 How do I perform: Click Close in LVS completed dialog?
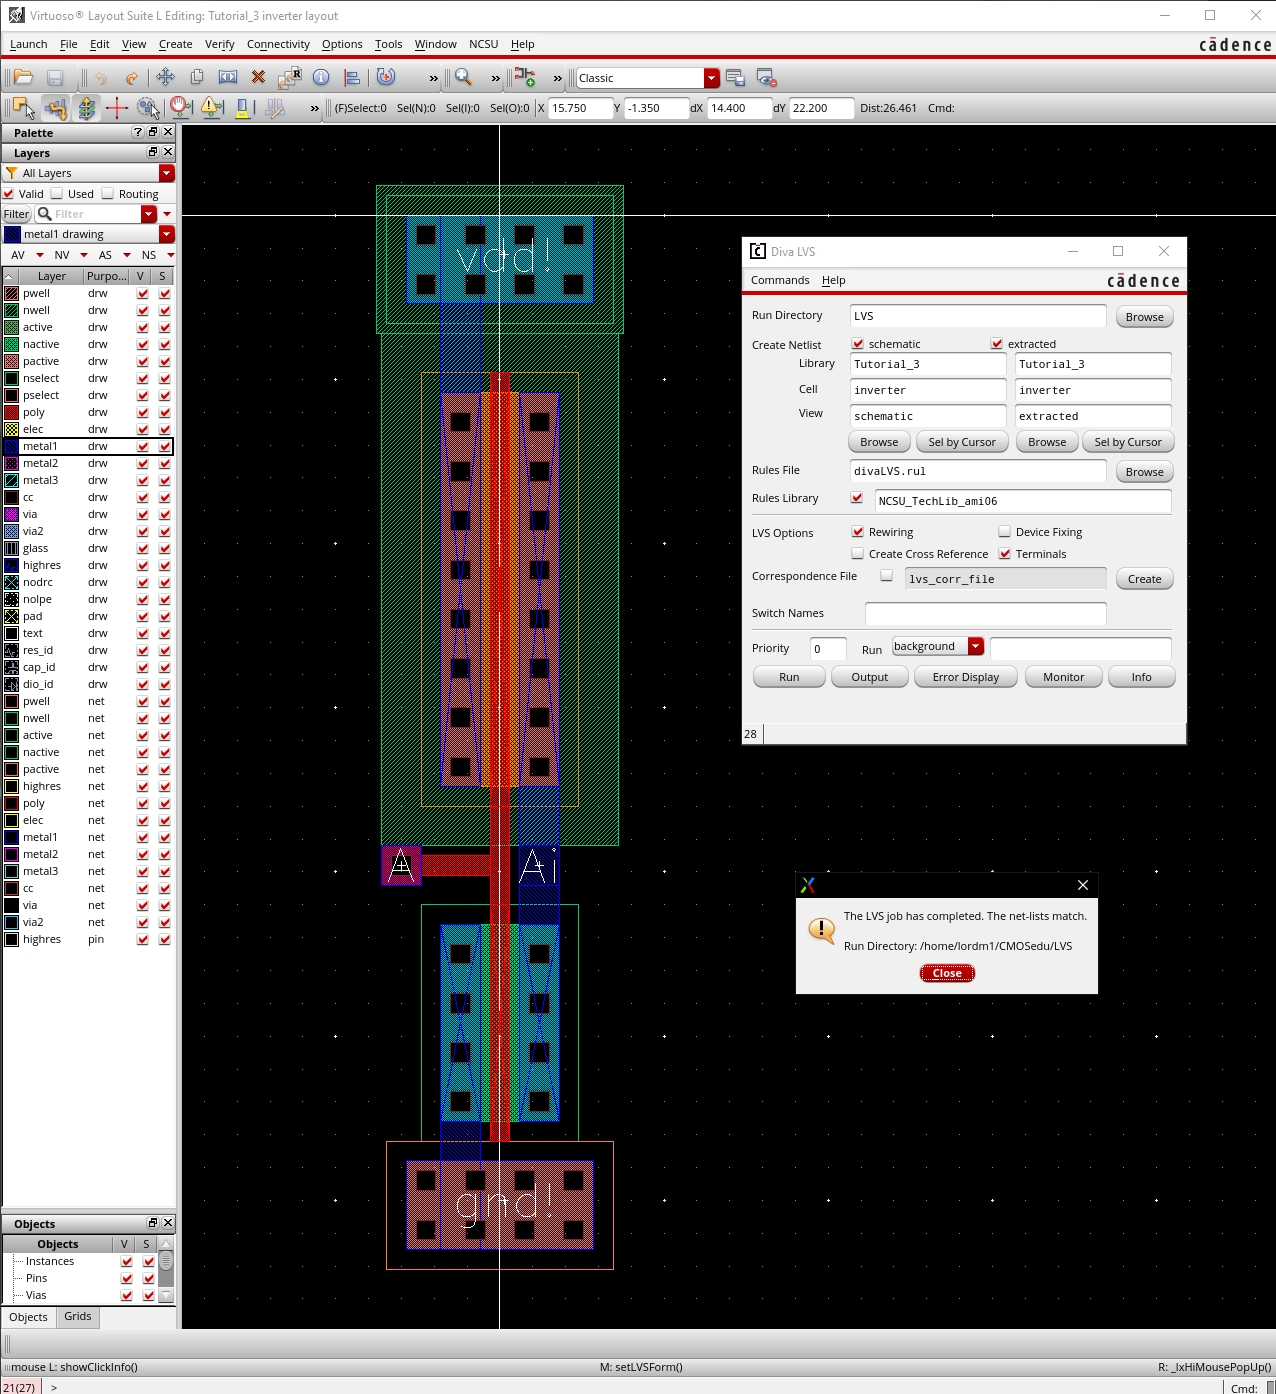coord(946,973)
